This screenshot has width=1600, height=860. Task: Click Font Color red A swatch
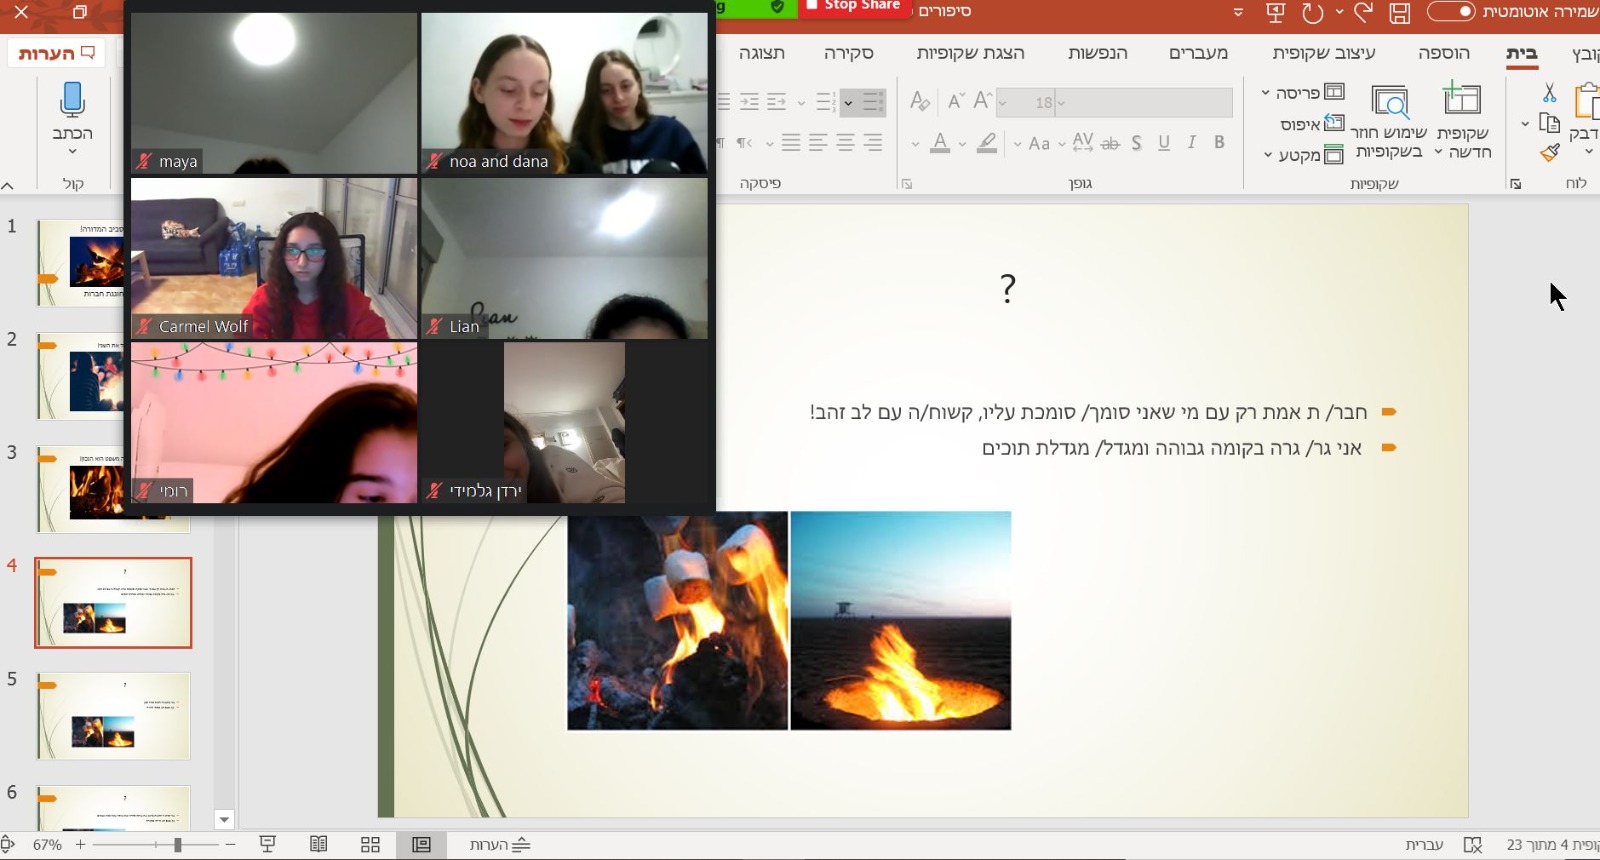(940, 143)
